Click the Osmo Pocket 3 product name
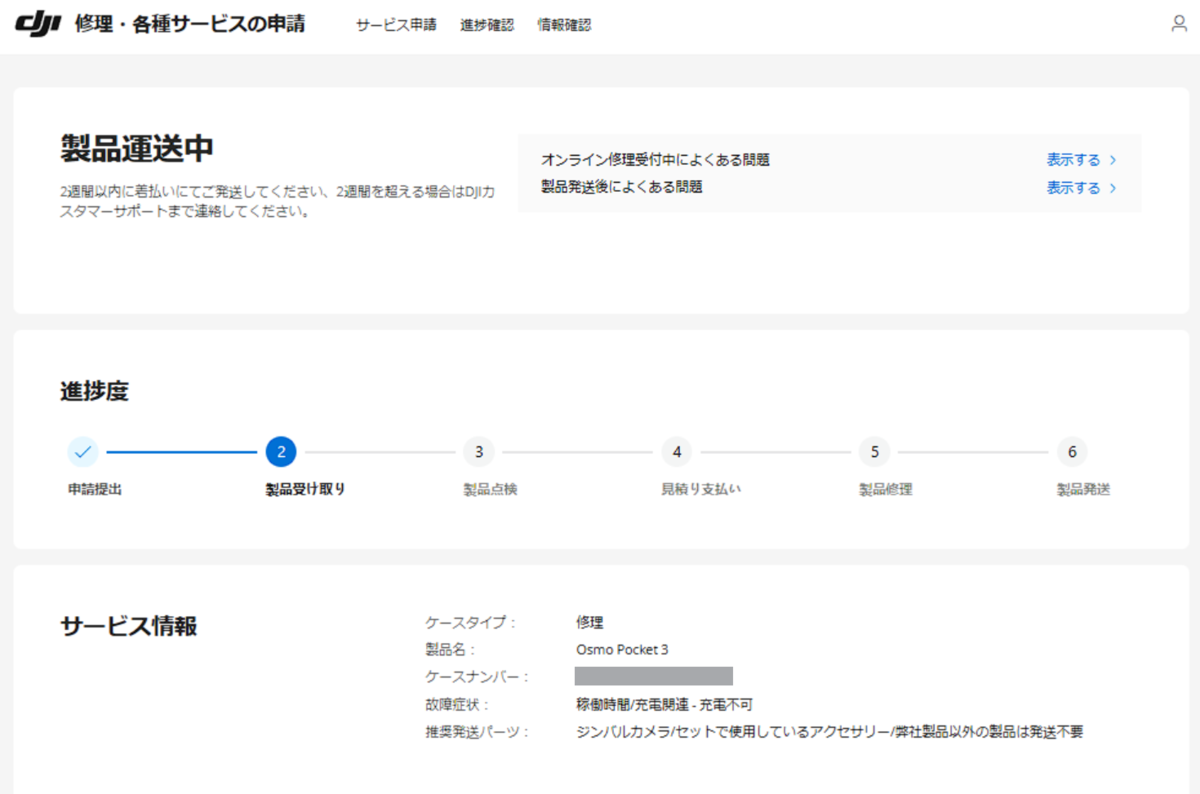 [622, 649]
